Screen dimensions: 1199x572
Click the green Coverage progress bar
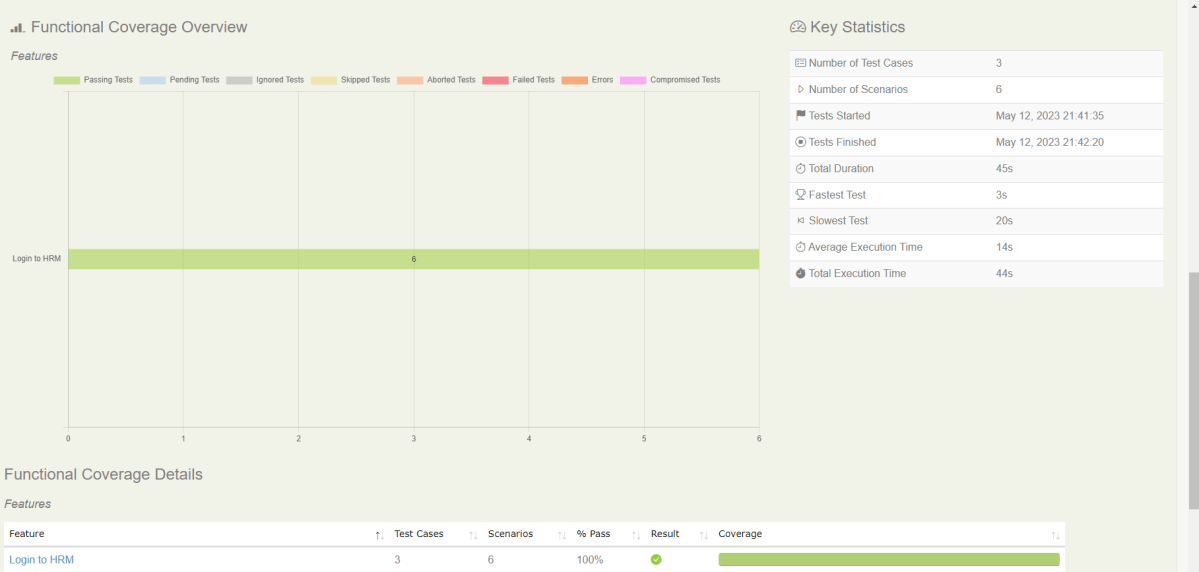pyautogui.click(x=888, y=560)
